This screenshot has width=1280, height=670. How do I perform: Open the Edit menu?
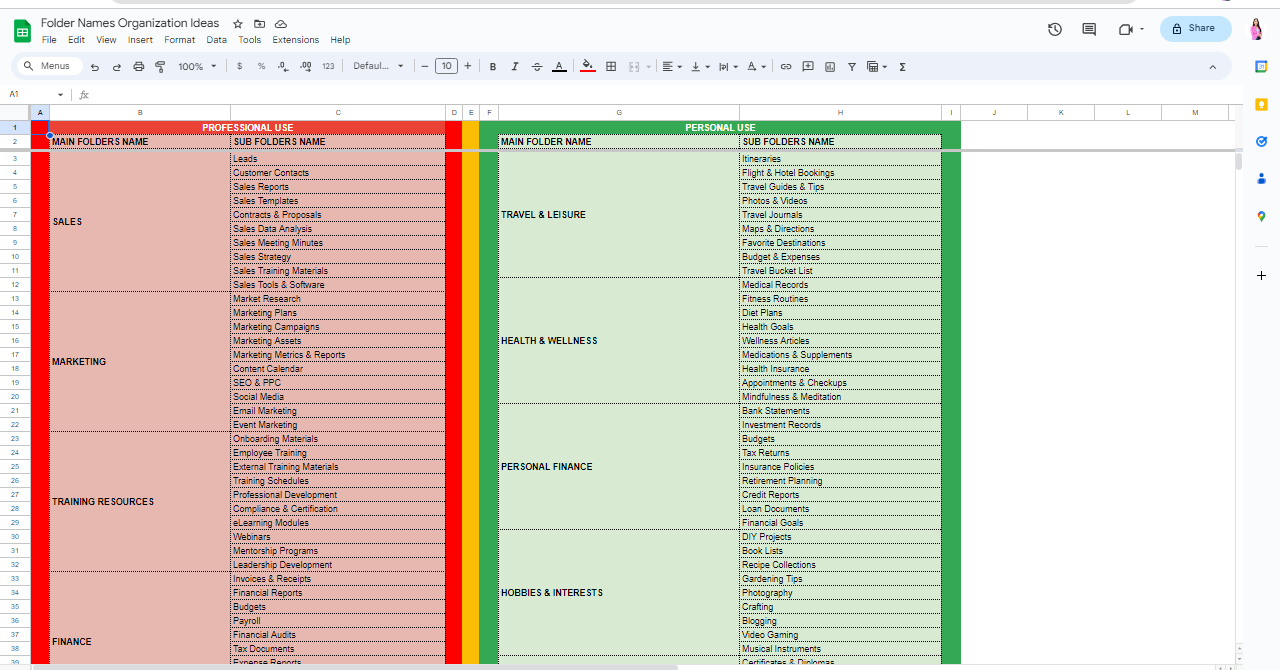(76, 40)
